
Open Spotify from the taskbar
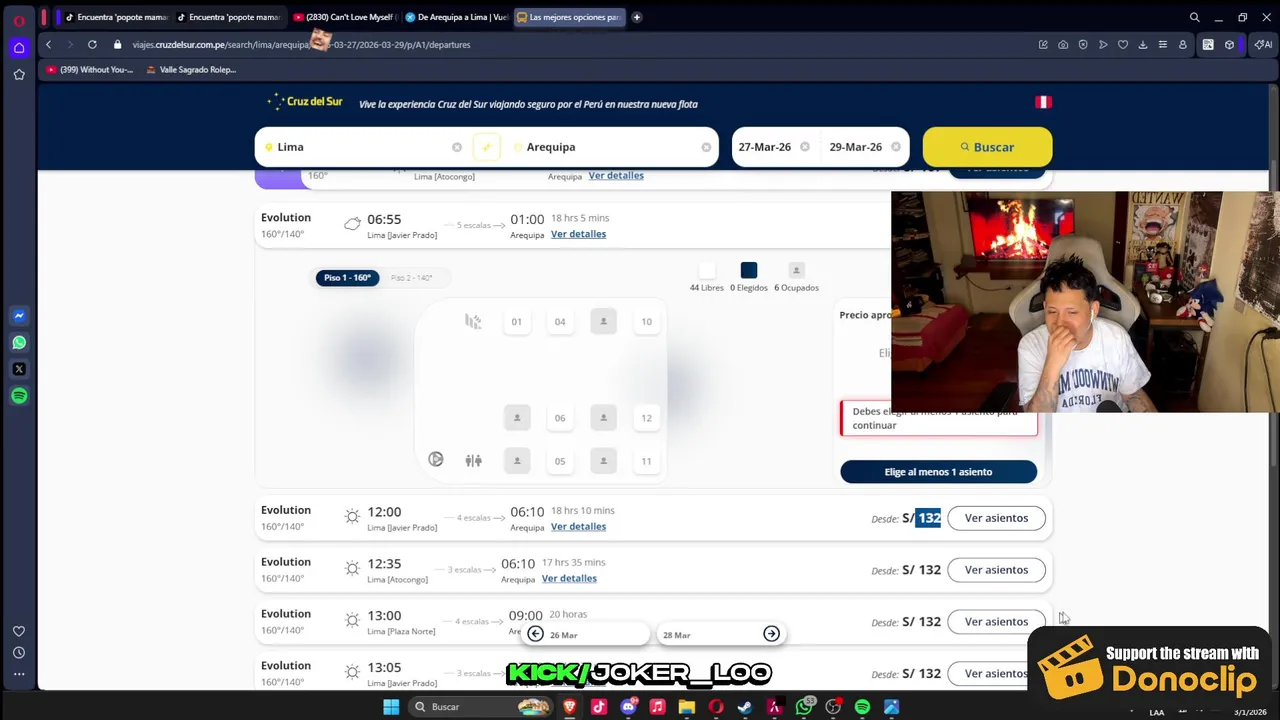pyautogui.click(x=862, y=707)
